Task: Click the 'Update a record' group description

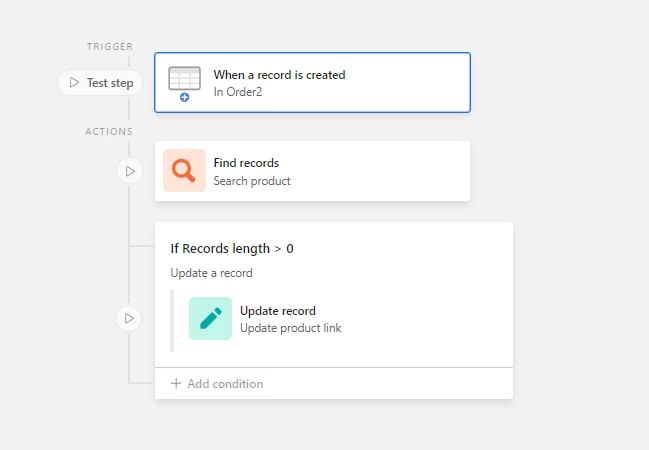Action: 212,273
